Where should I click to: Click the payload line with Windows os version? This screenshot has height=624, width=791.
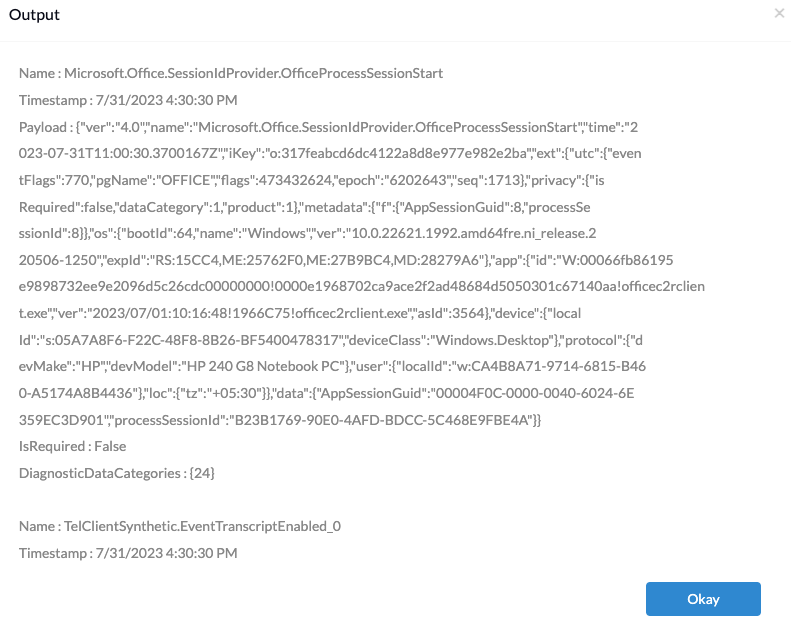[x=307, y=233]
